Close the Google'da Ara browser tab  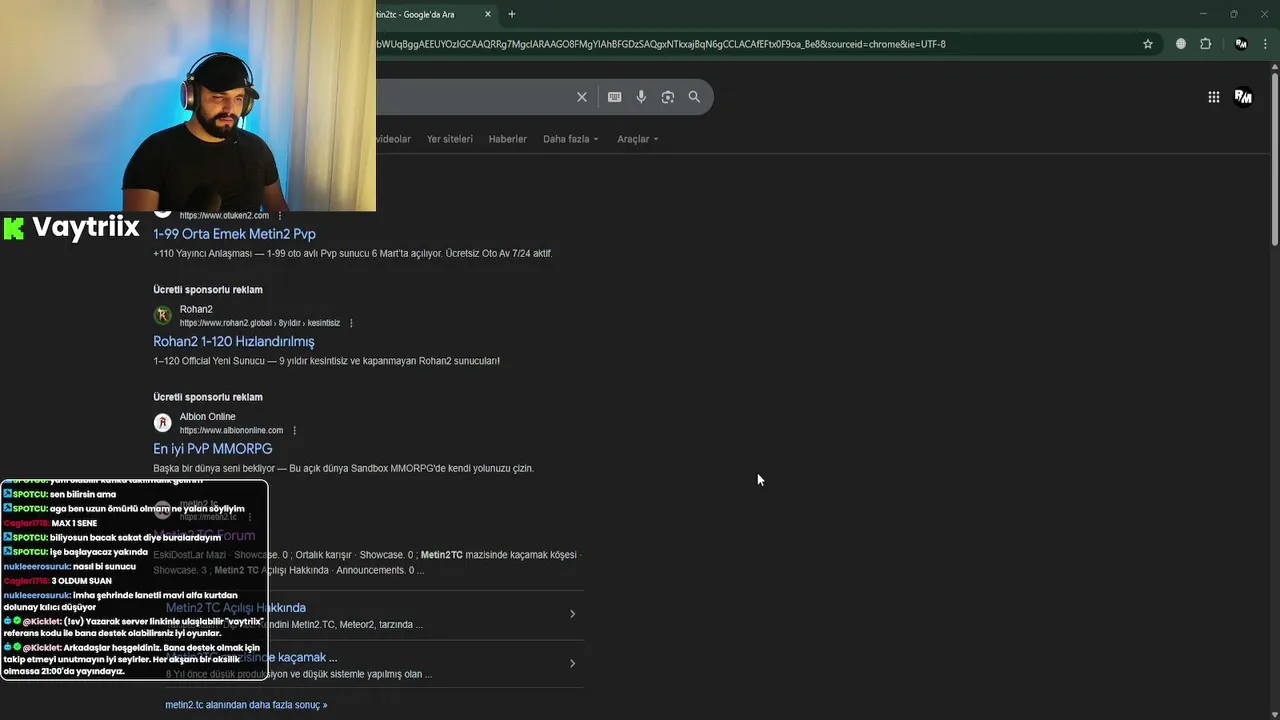pyautogui.click(x=488, y=14)
